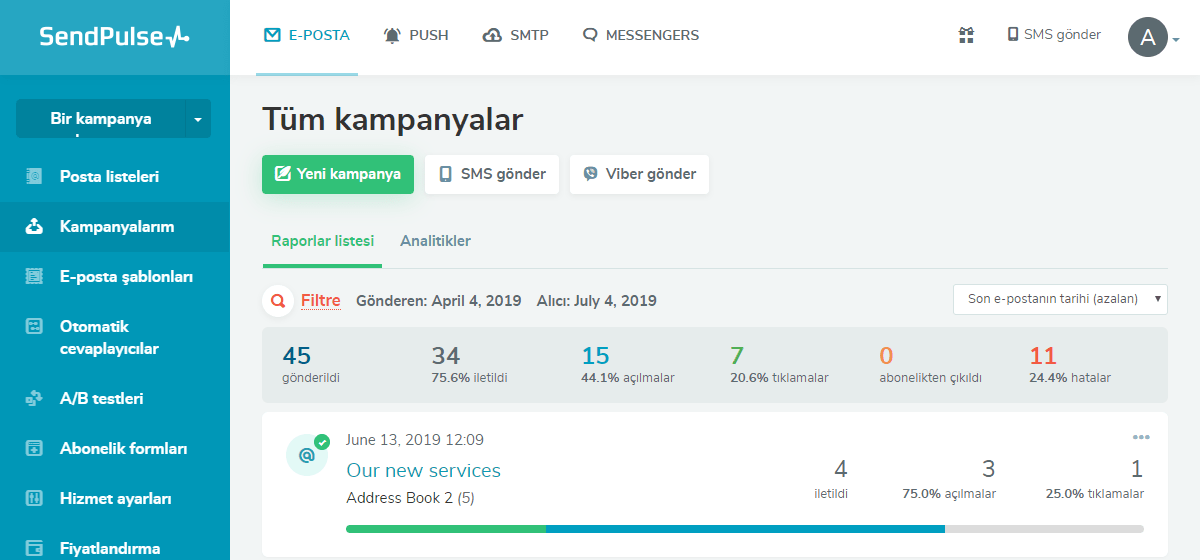Click the Otomatik cevaplayıcılar robot icon
Screen dimensions: 1200x560
(x=34, y=327)
